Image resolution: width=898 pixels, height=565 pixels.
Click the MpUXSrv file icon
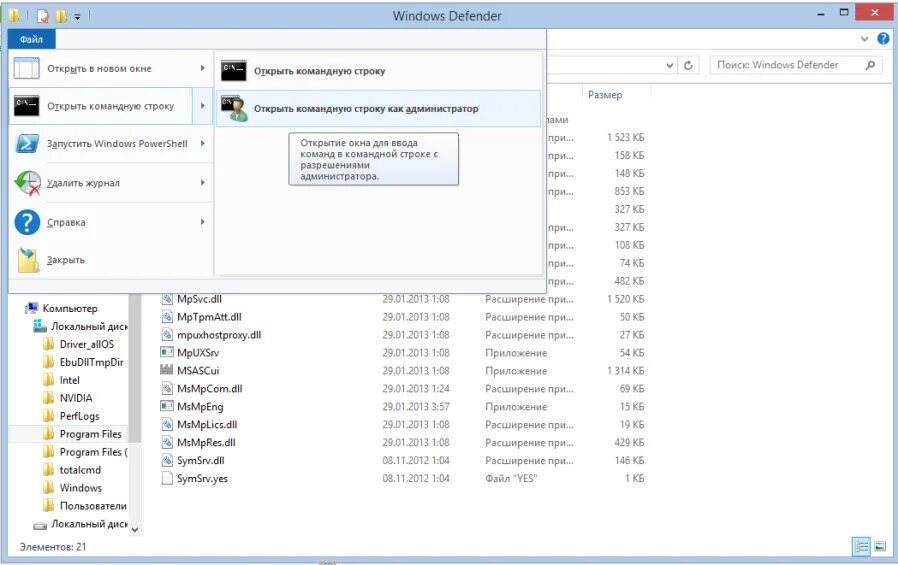[x=167, y=353]
